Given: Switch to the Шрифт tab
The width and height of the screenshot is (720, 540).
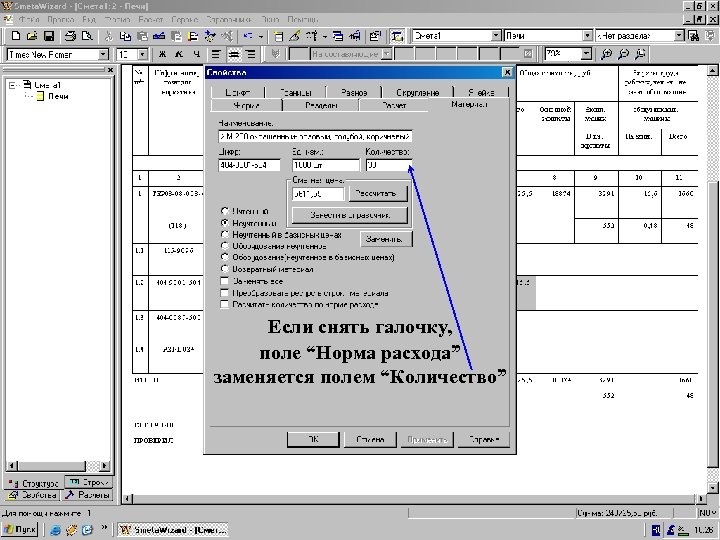Looking at the screenshot, I should 237,92.
